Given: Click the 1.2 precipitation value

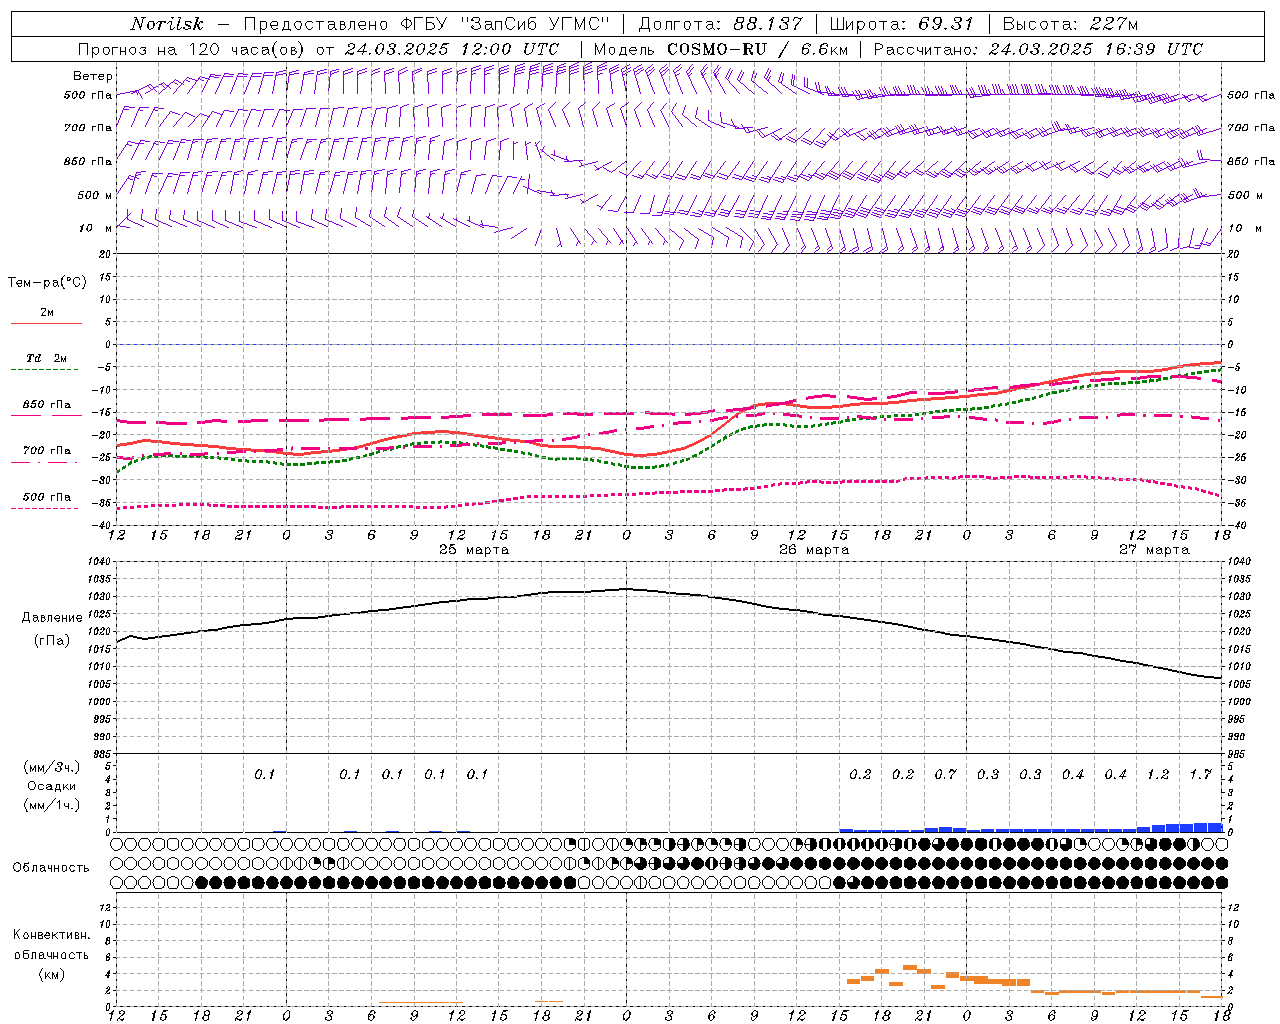Looking at the screenshot, I should [x=1158, y=775].
